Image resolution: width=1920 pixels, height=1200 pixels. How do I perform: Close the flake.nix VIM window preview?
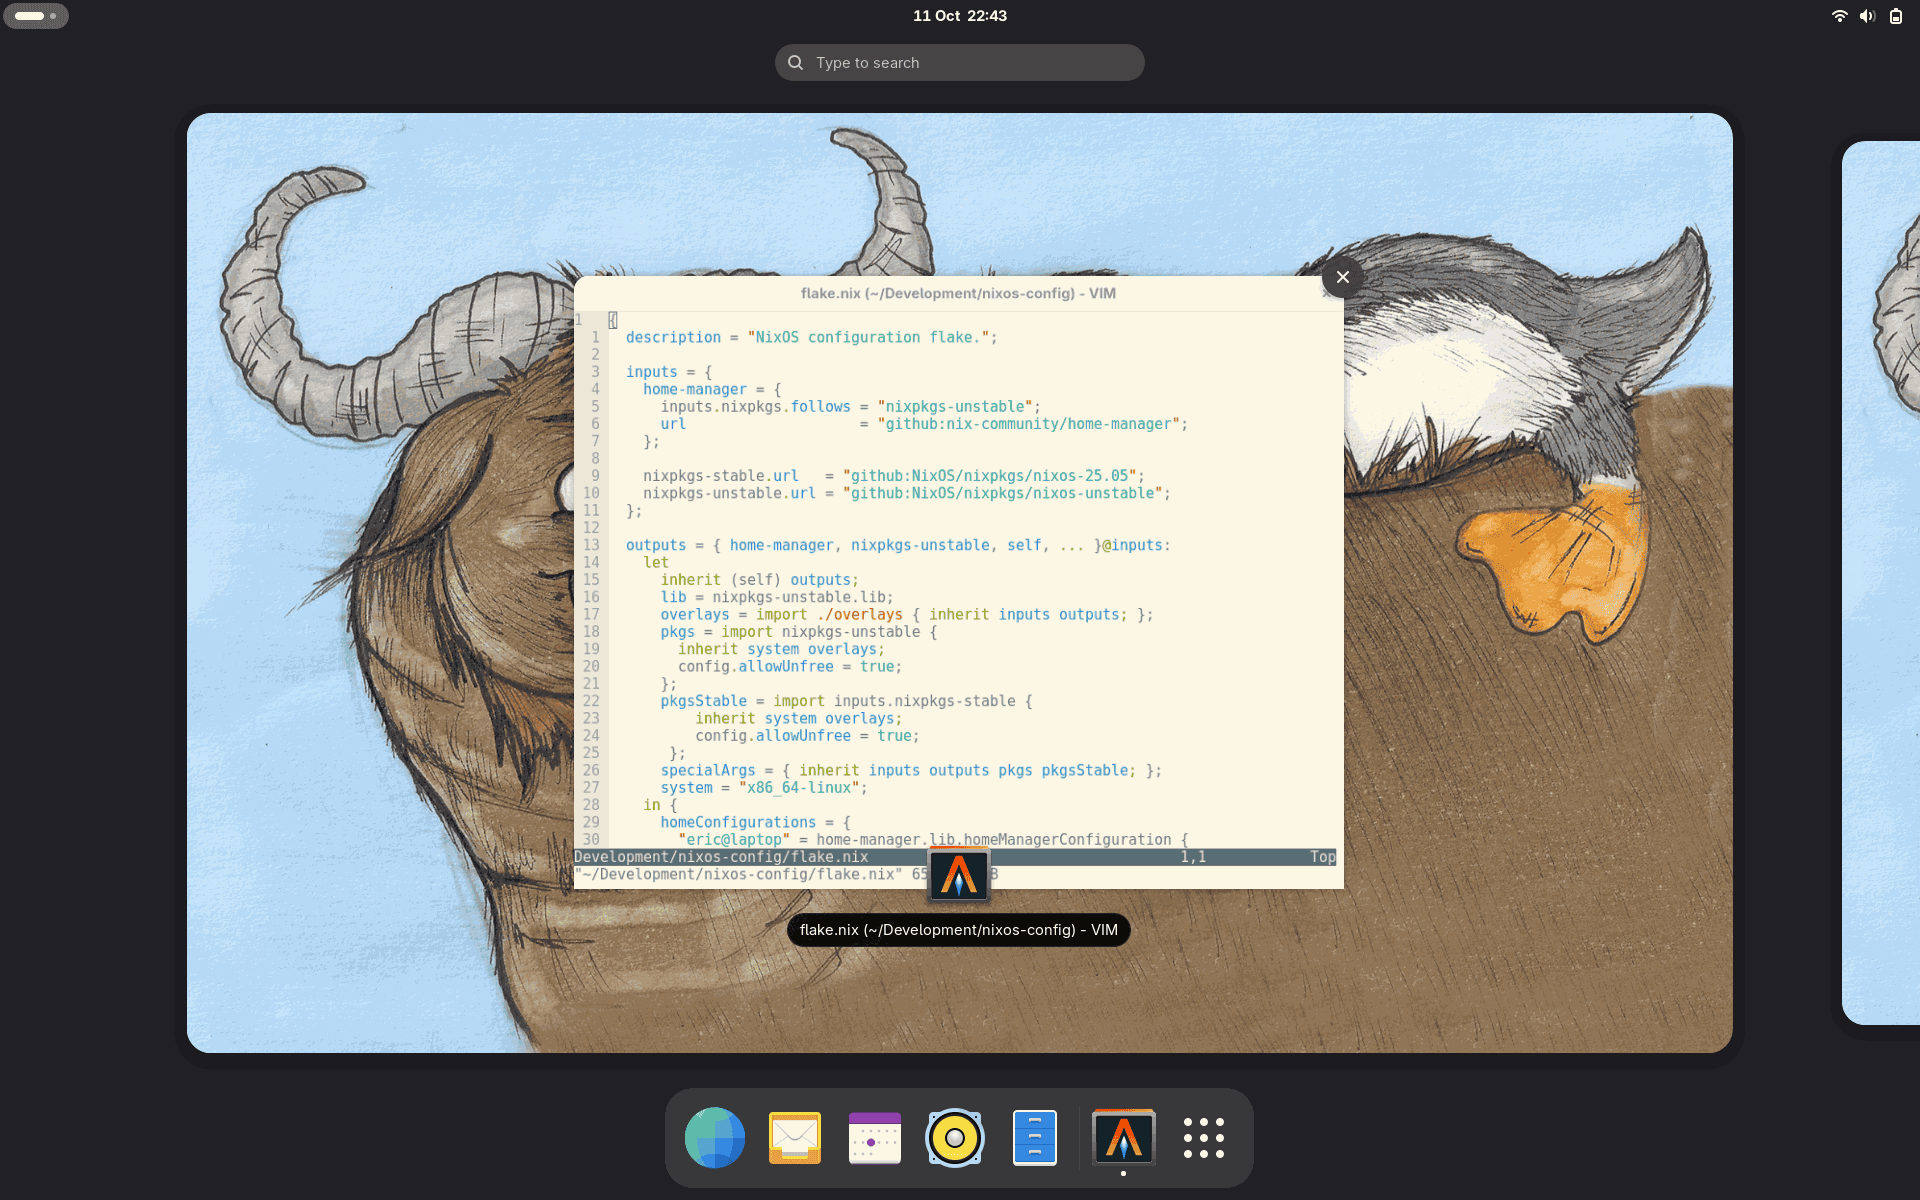[1342, 277]
